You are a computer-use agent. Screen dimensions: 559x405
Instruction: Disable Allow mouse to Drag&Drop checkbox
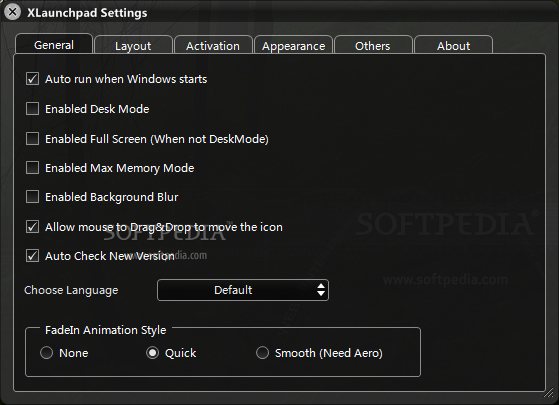coord(32,227)
